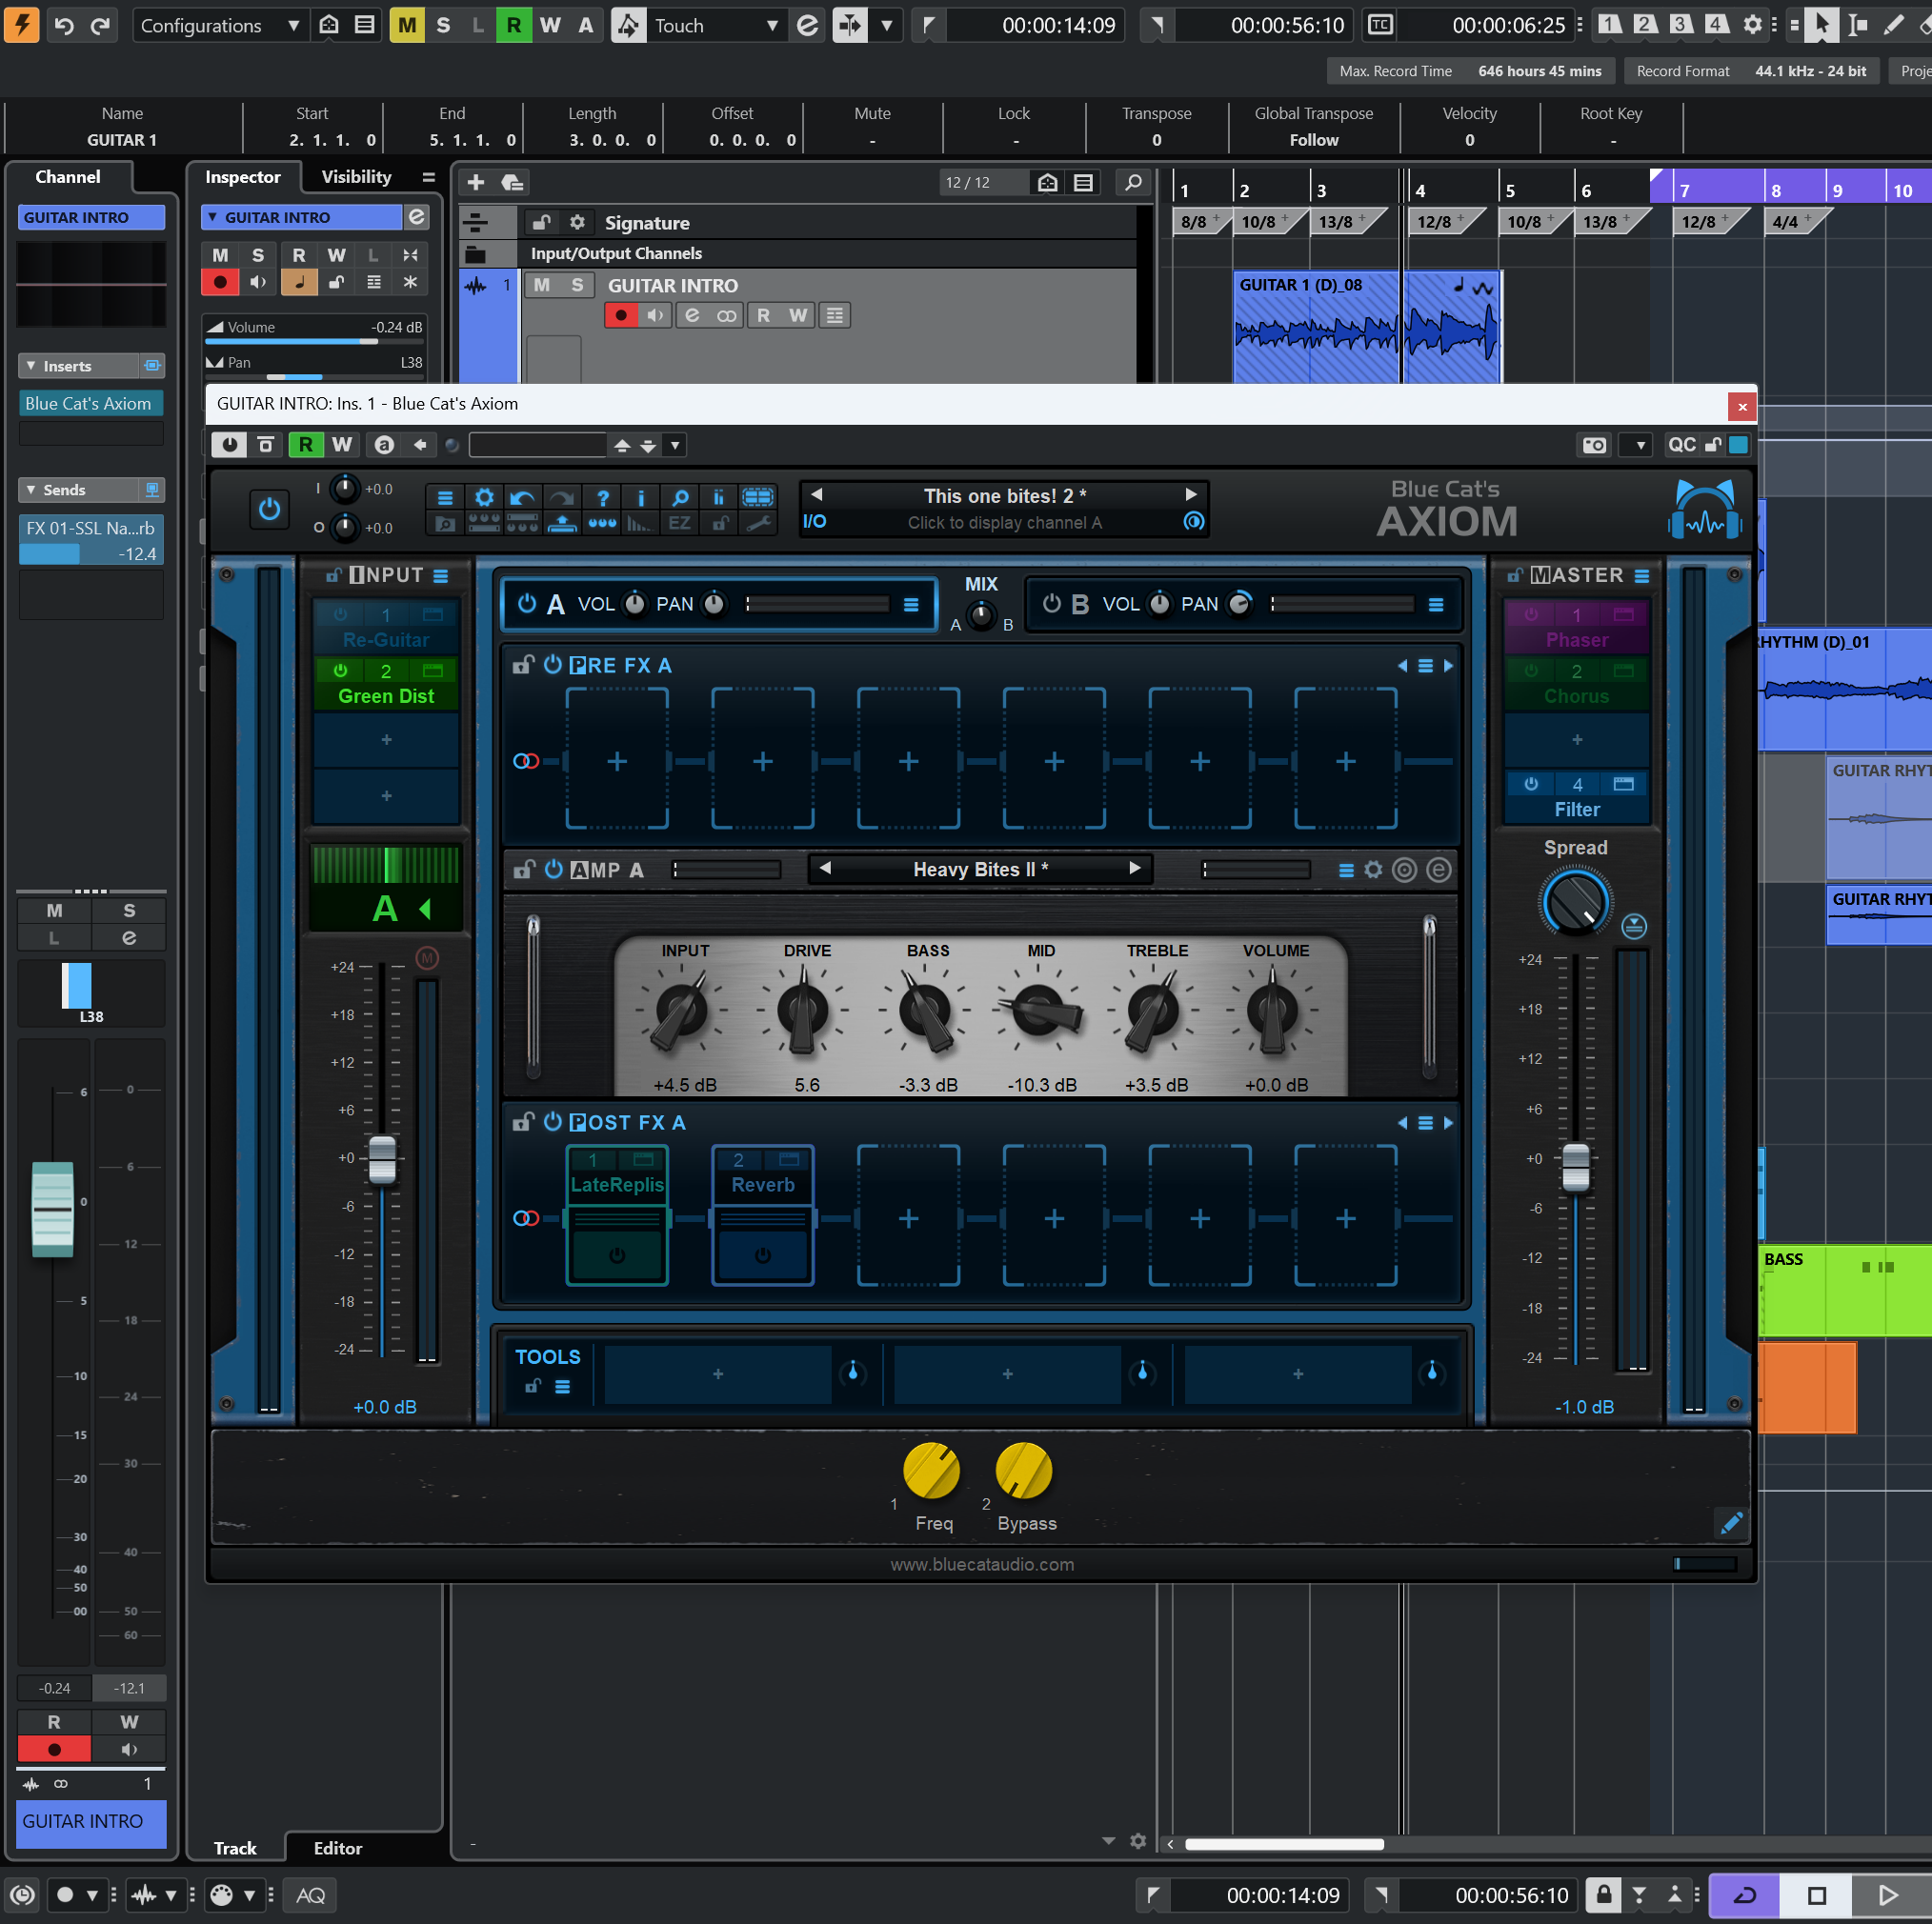Viewport: 1932px width, 1924px height.
Task: Click the MASTER section level fader handle
Action: coord(1576,1168)
